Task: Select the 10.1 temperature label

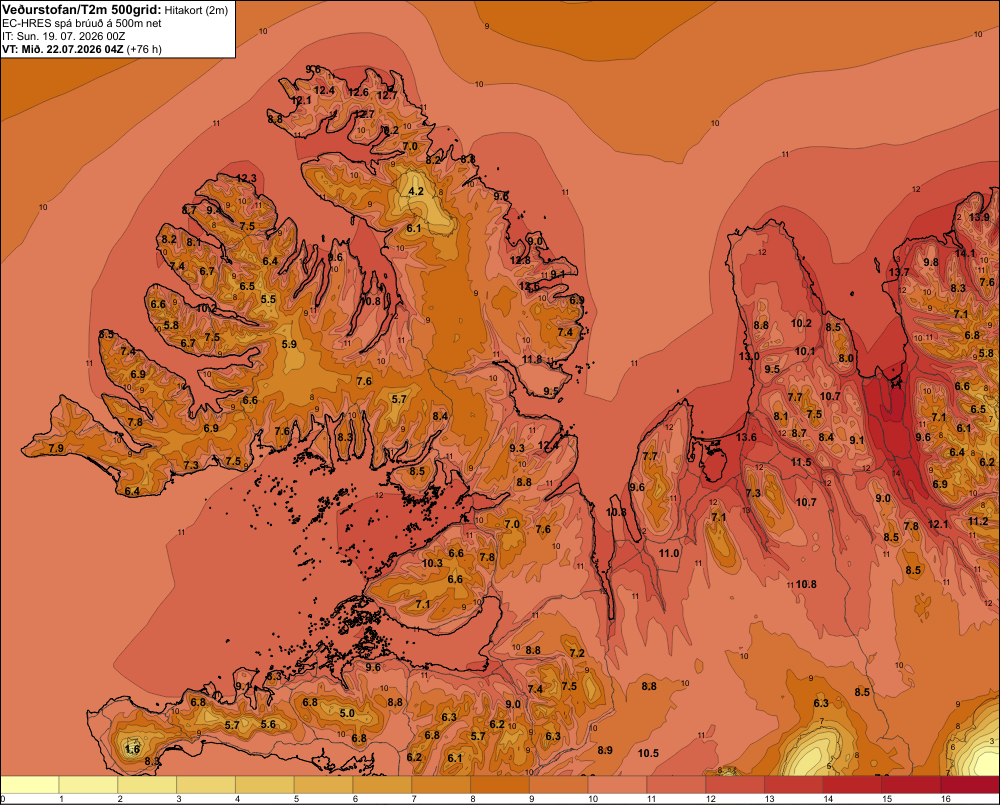Action: [x=805, y=351]
